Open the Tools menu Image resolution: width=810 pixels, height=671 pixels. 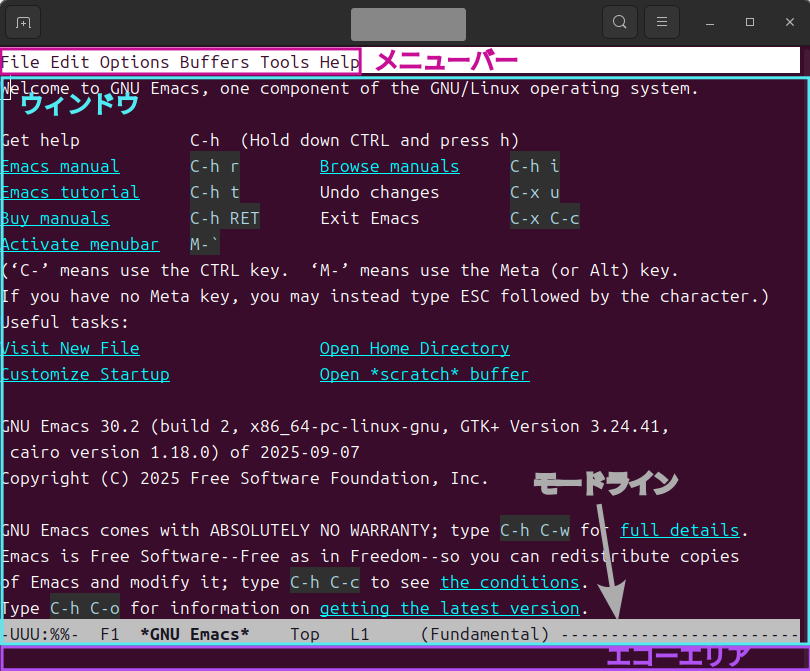pyautogui.click(x=285, y=62)
